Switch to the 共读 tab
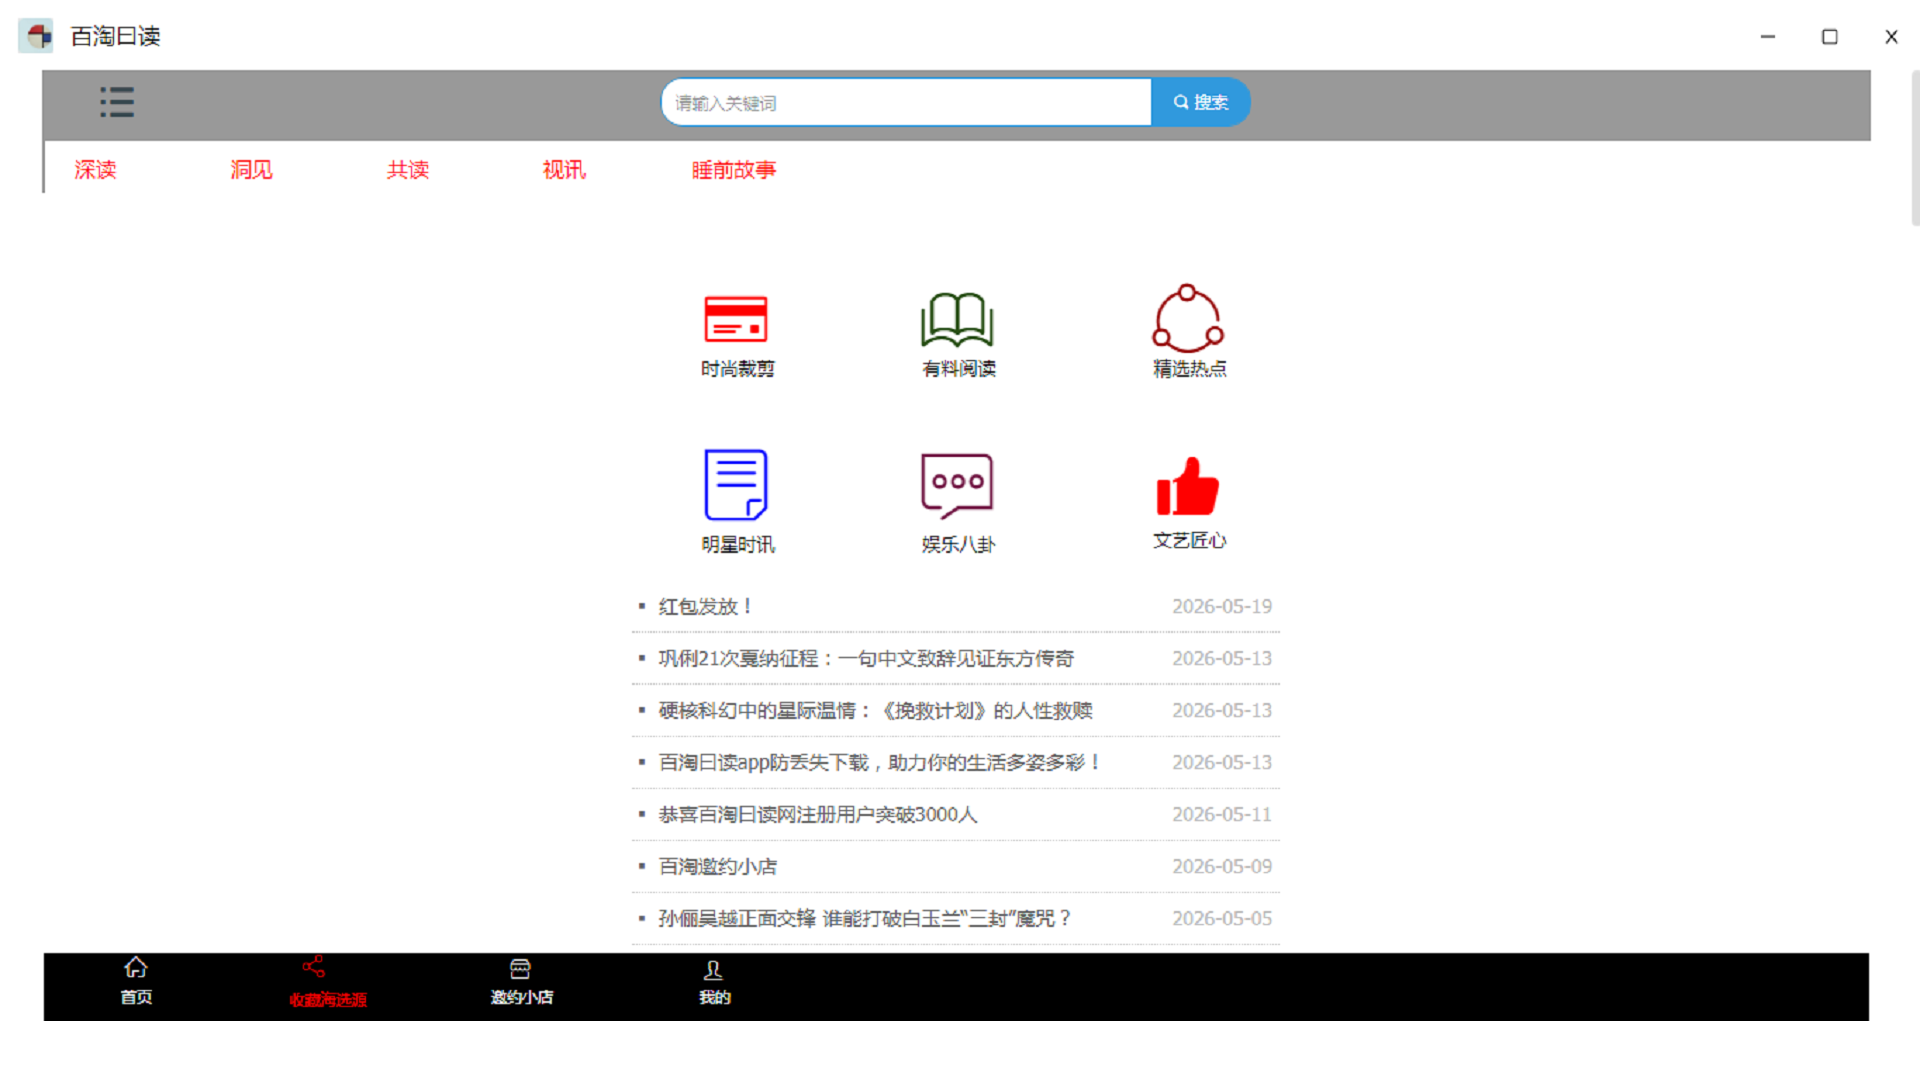 point(408,170)
